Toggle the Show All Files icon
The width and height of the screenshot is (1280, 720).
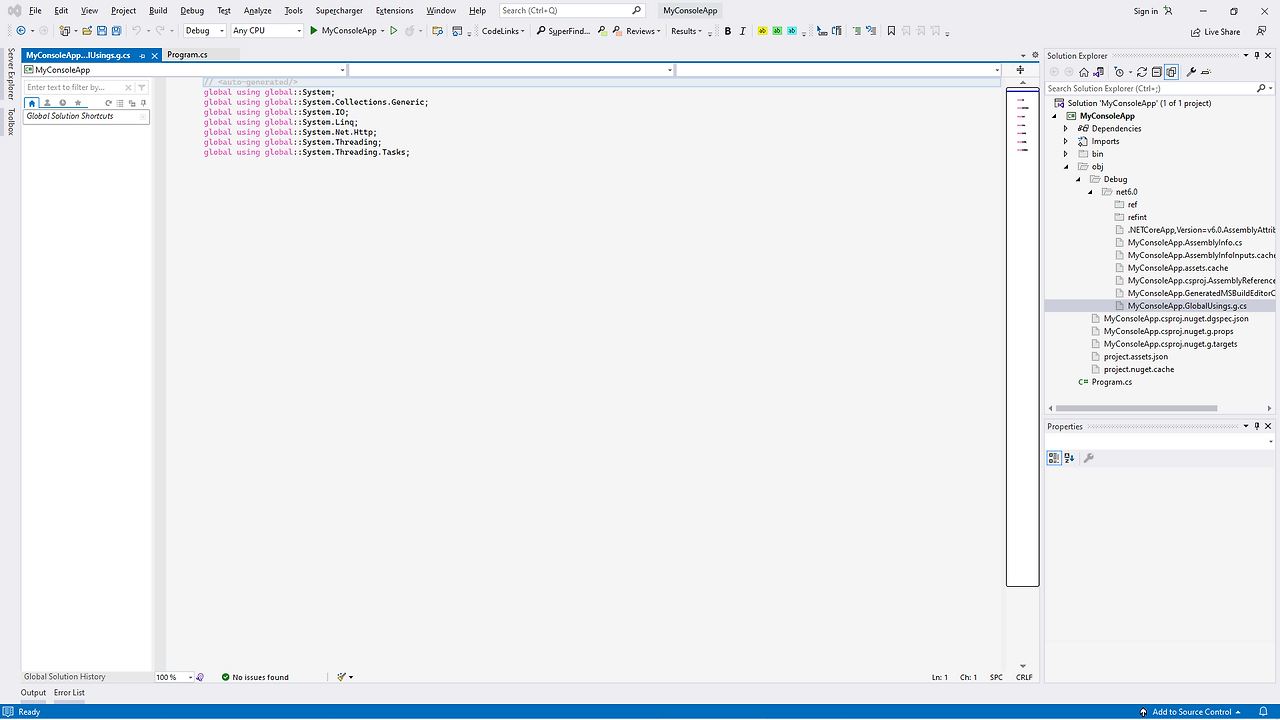(1173, 71)
